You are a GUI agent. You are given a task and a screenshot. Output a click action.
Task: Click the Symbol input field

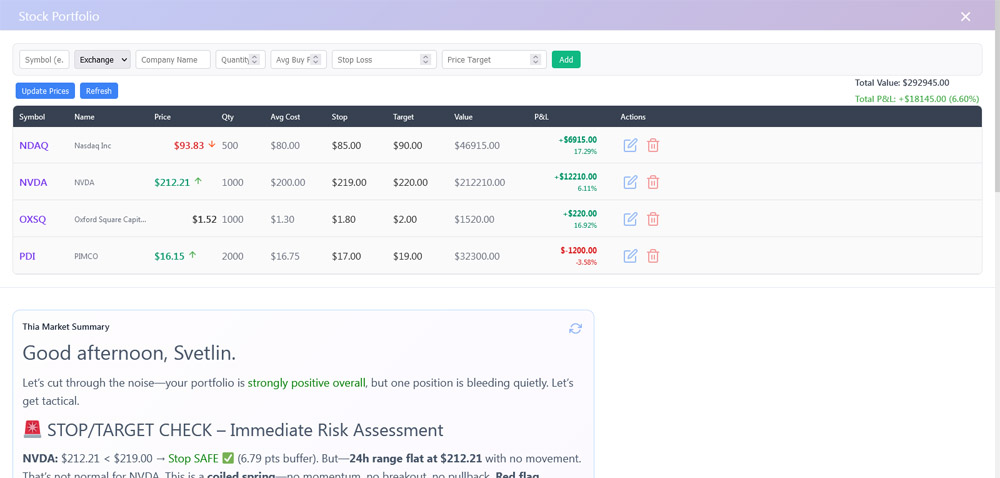(x=45, y=59)
